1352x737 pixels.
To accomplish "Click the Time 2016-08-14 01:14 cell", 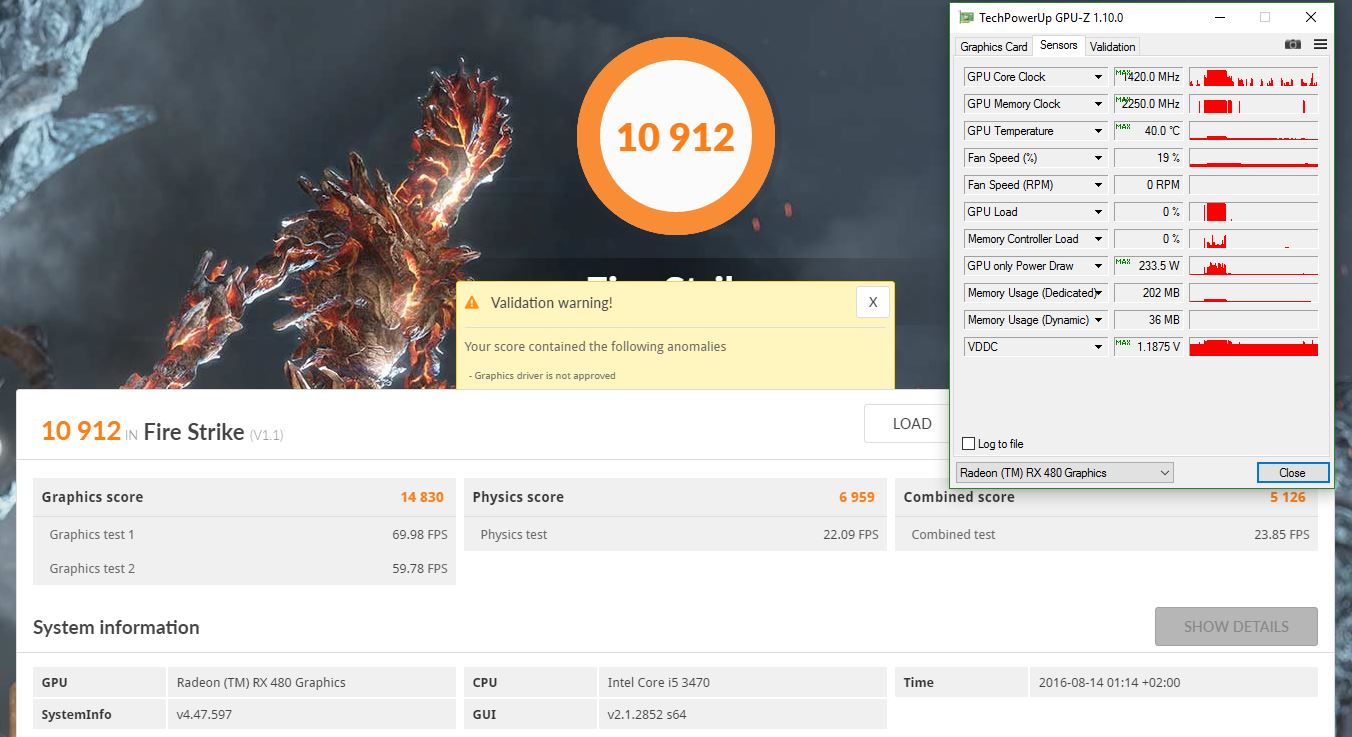I will click(1172, 683).
